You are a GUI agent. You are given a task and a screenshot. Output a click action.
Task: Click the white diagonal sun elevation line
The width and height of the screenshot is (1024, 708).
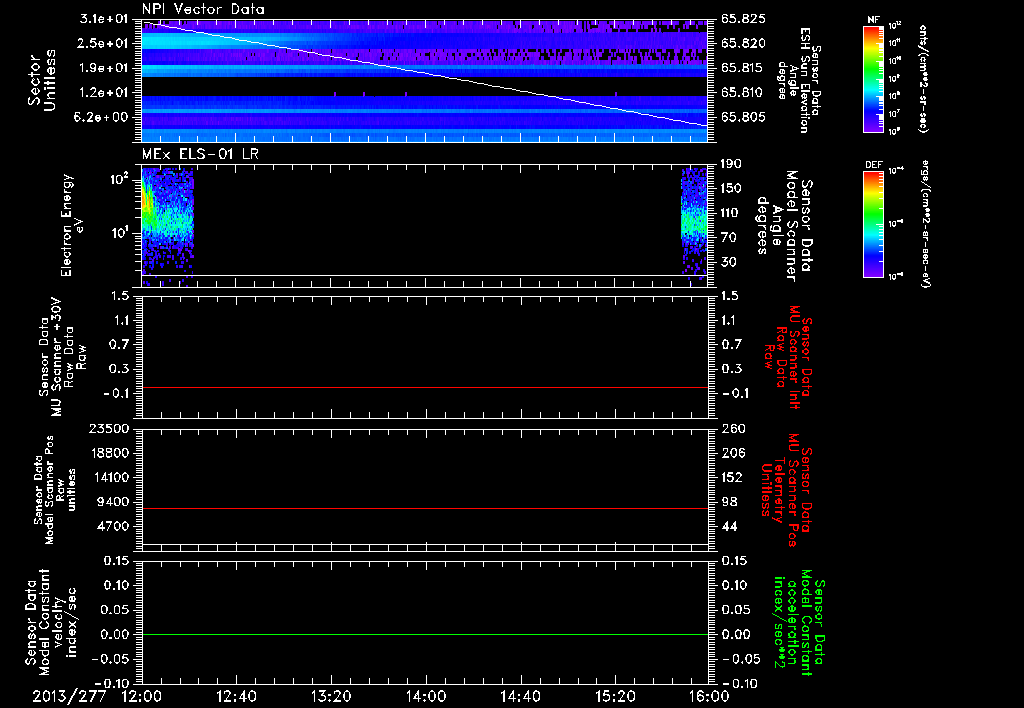click(x=425, y=73)
